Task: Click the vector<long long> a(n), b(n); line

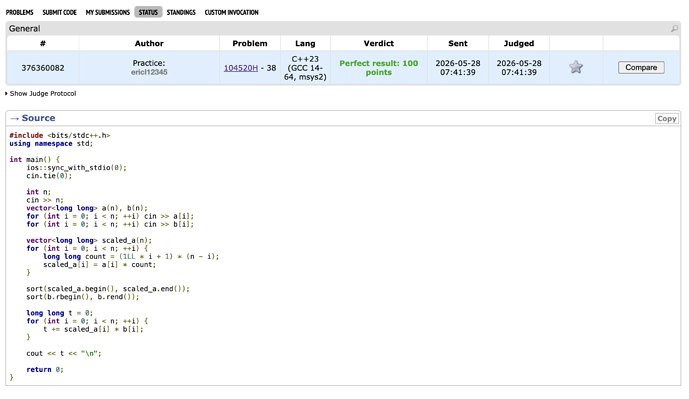Action: [87, 208]
